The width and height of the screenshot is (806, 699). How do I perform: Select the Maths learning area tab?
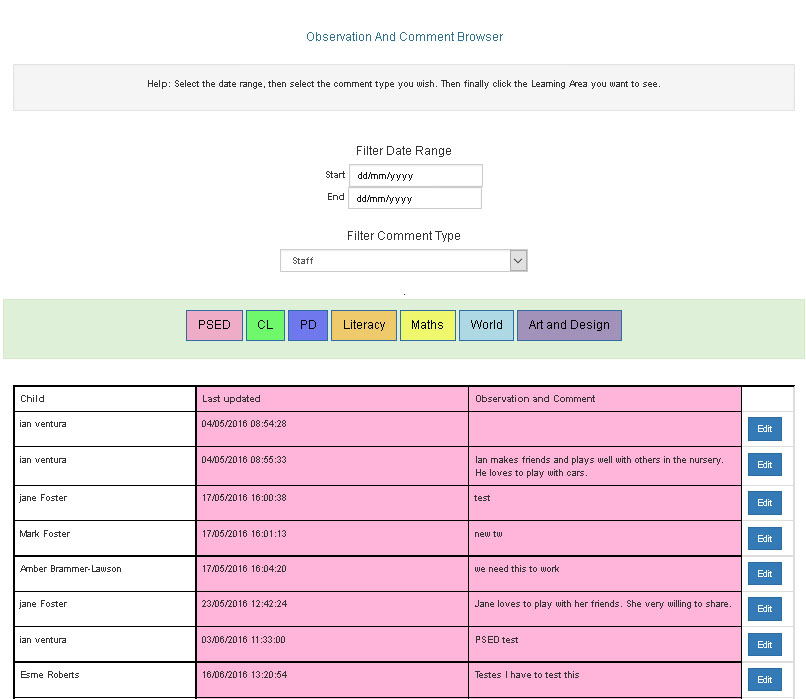pos(428,325)
